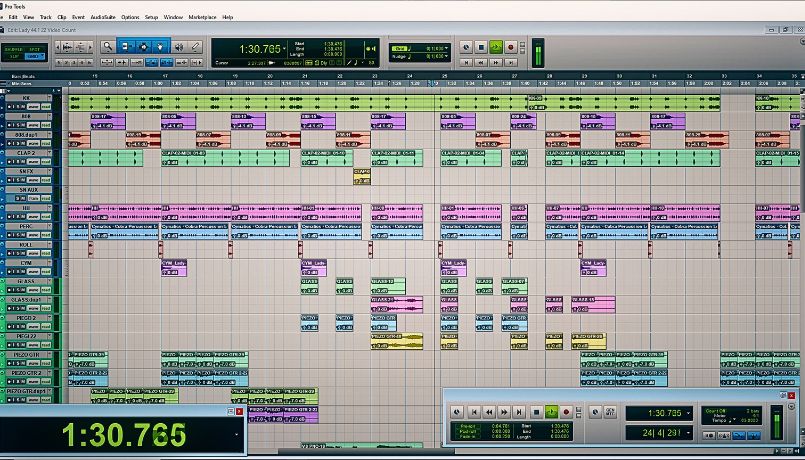Click Fast Forward in the Transport window

pos(503,412)
